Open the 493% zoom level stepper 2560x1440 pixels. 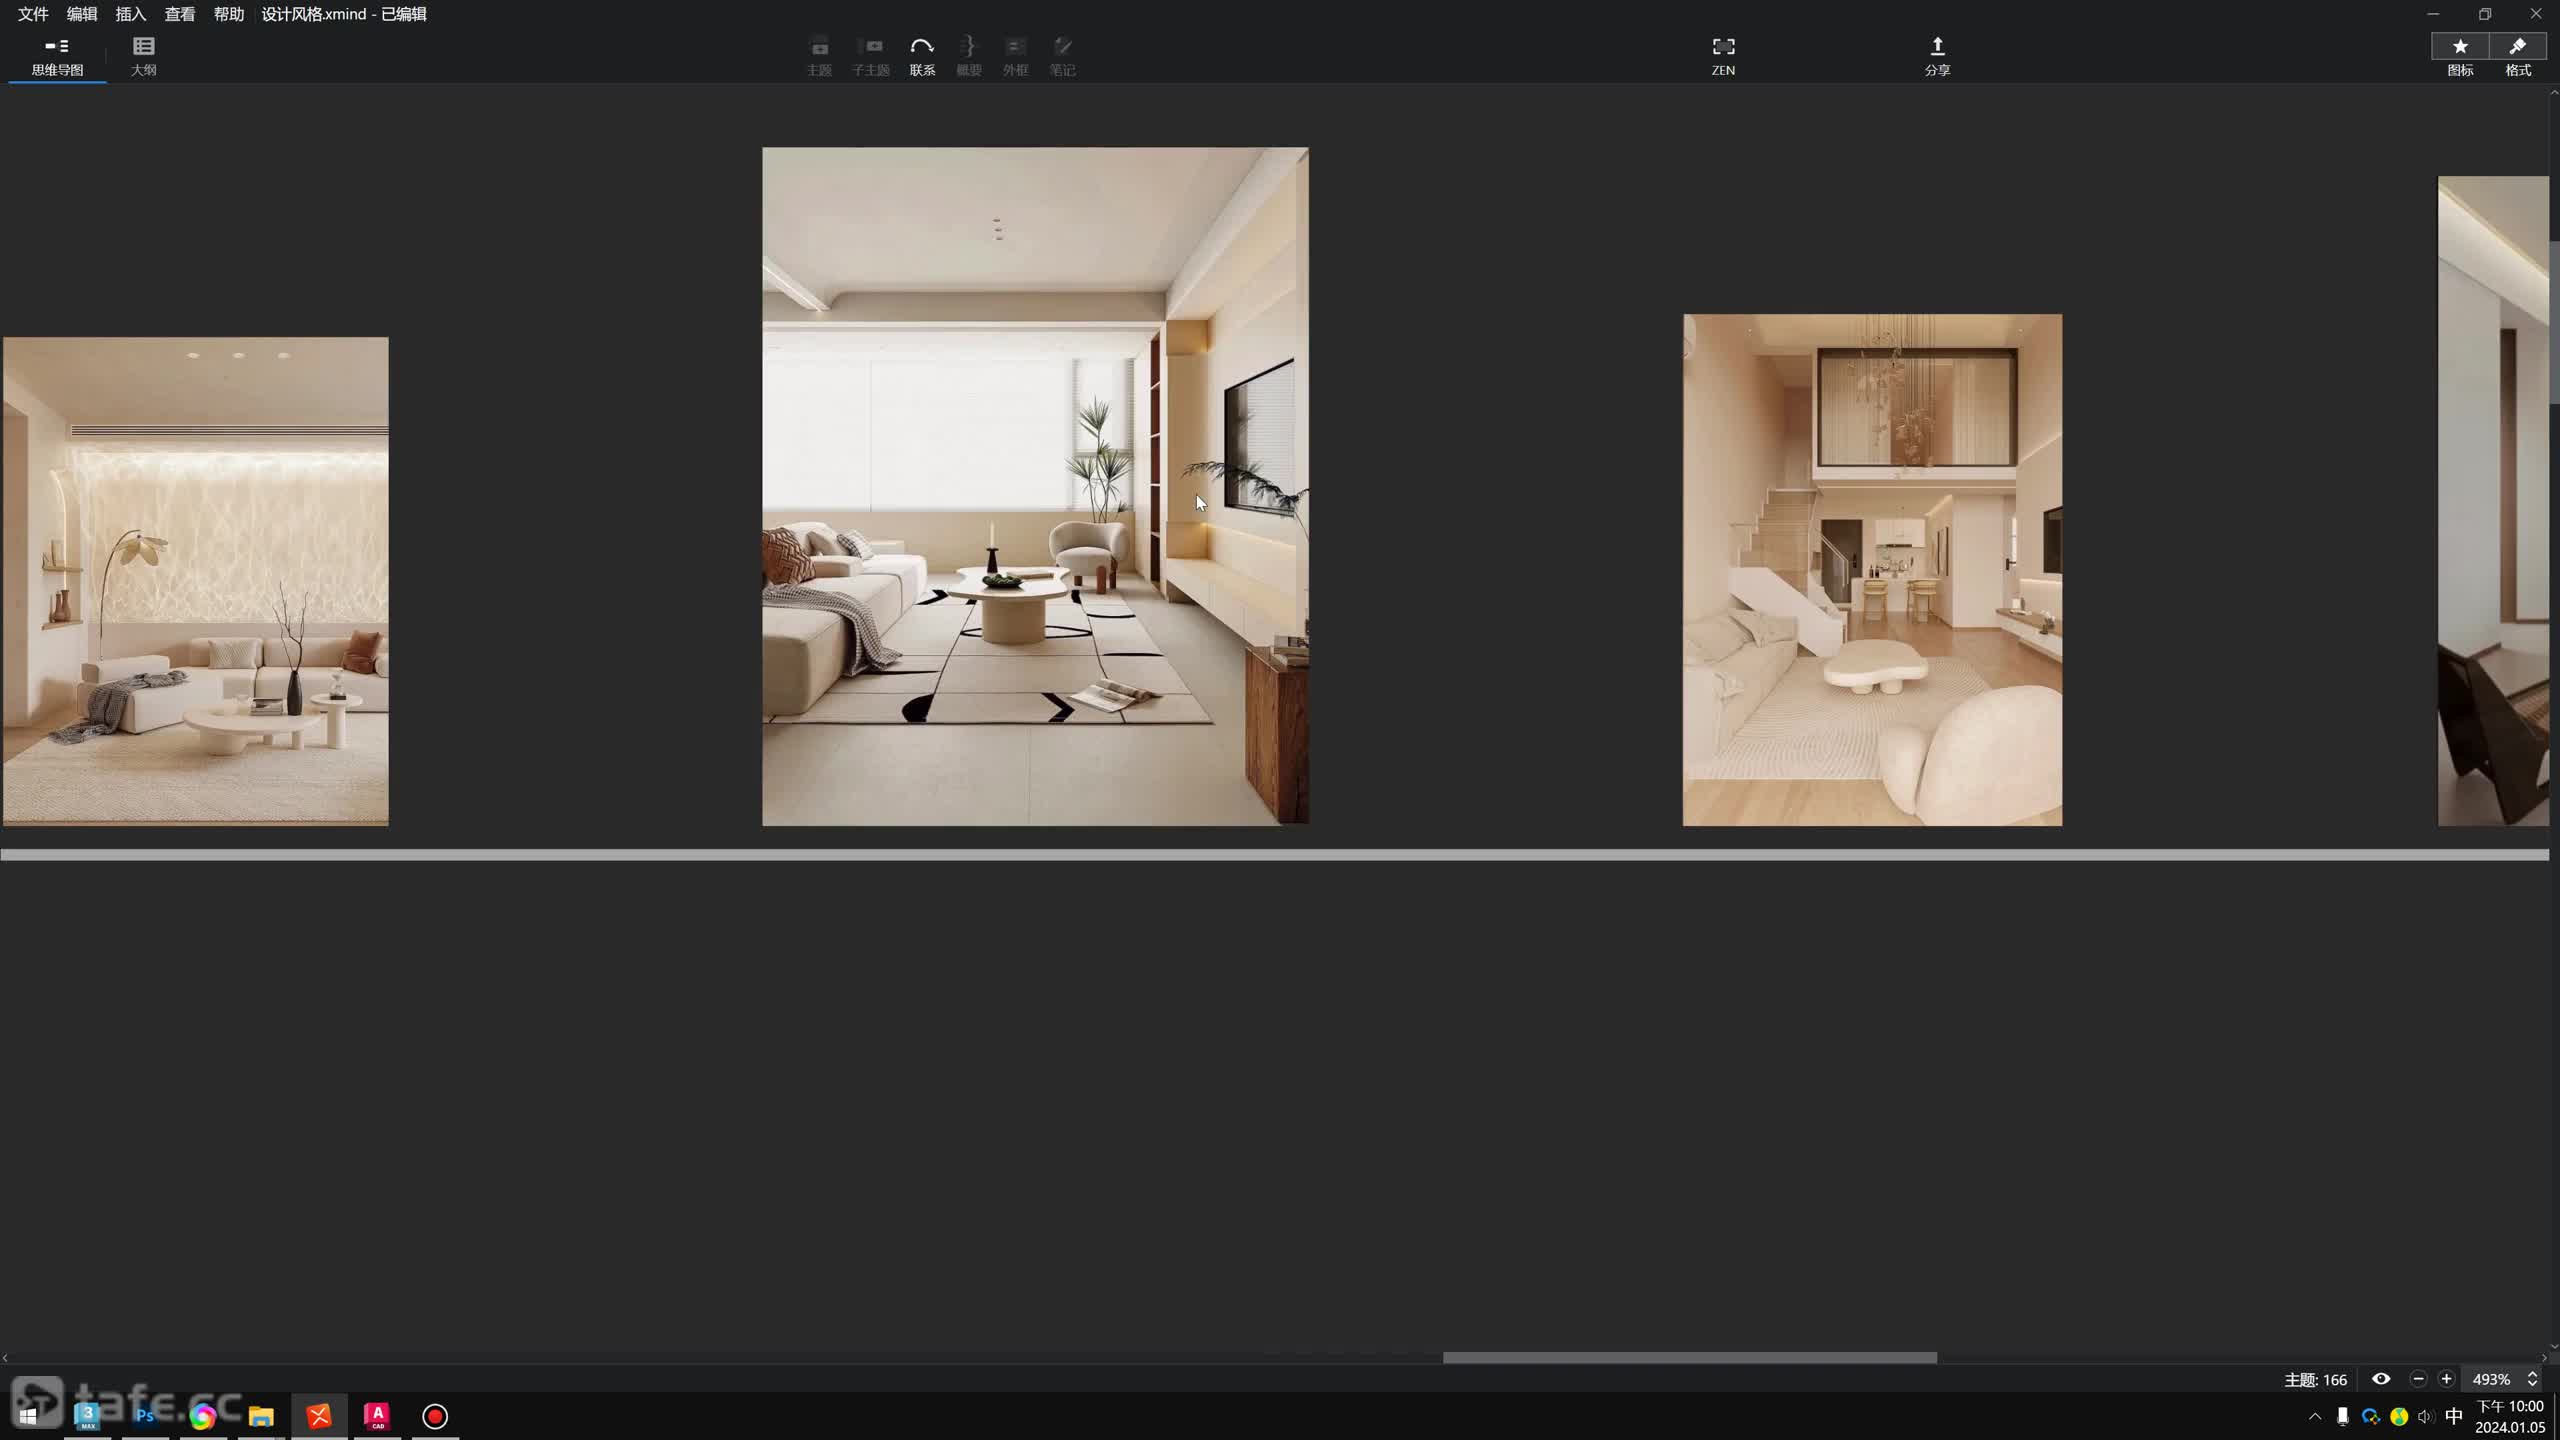pyautogui.click(x=2532, y=1379)
